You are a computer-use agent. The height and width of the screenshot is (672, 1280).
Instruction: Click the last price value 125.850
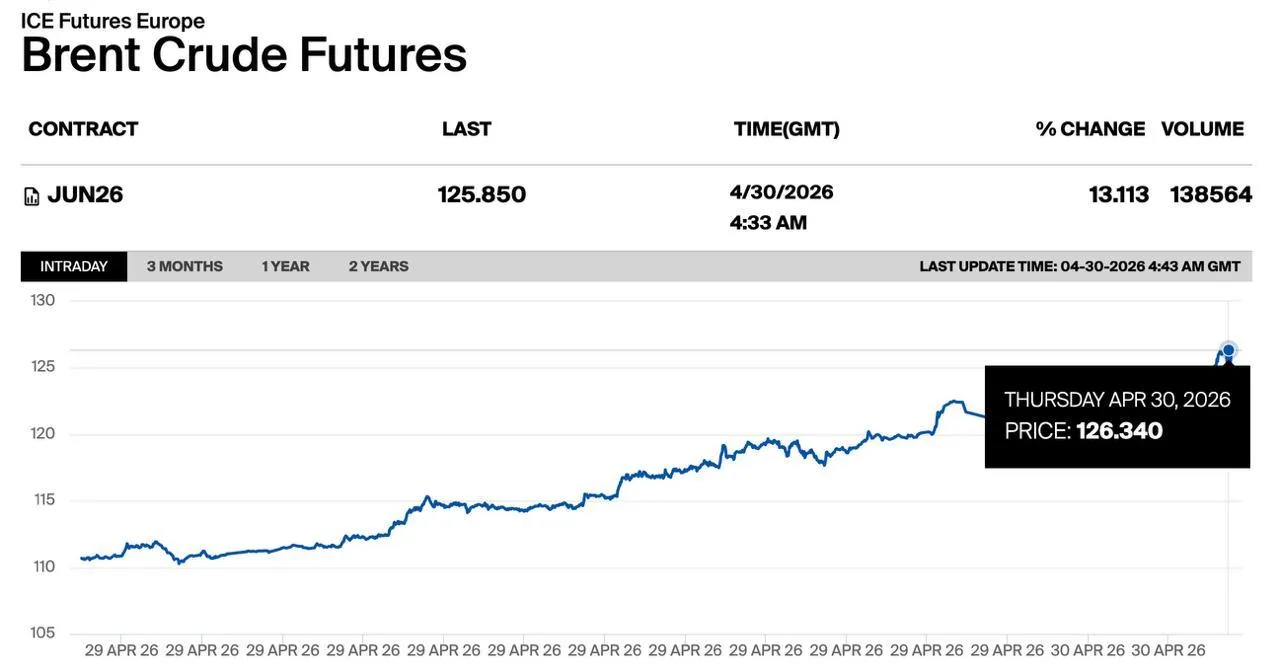[x=482, y=194]
